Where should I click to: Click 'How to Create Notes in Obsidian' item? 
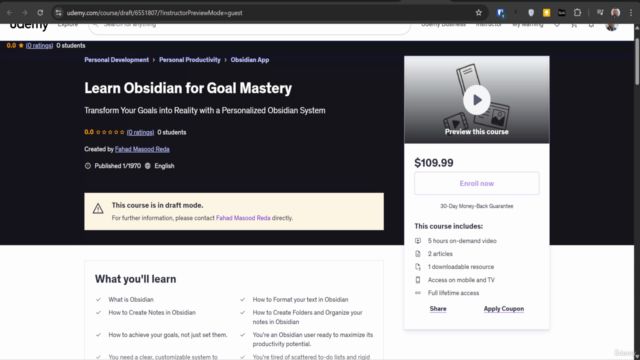tap(152, 313)
